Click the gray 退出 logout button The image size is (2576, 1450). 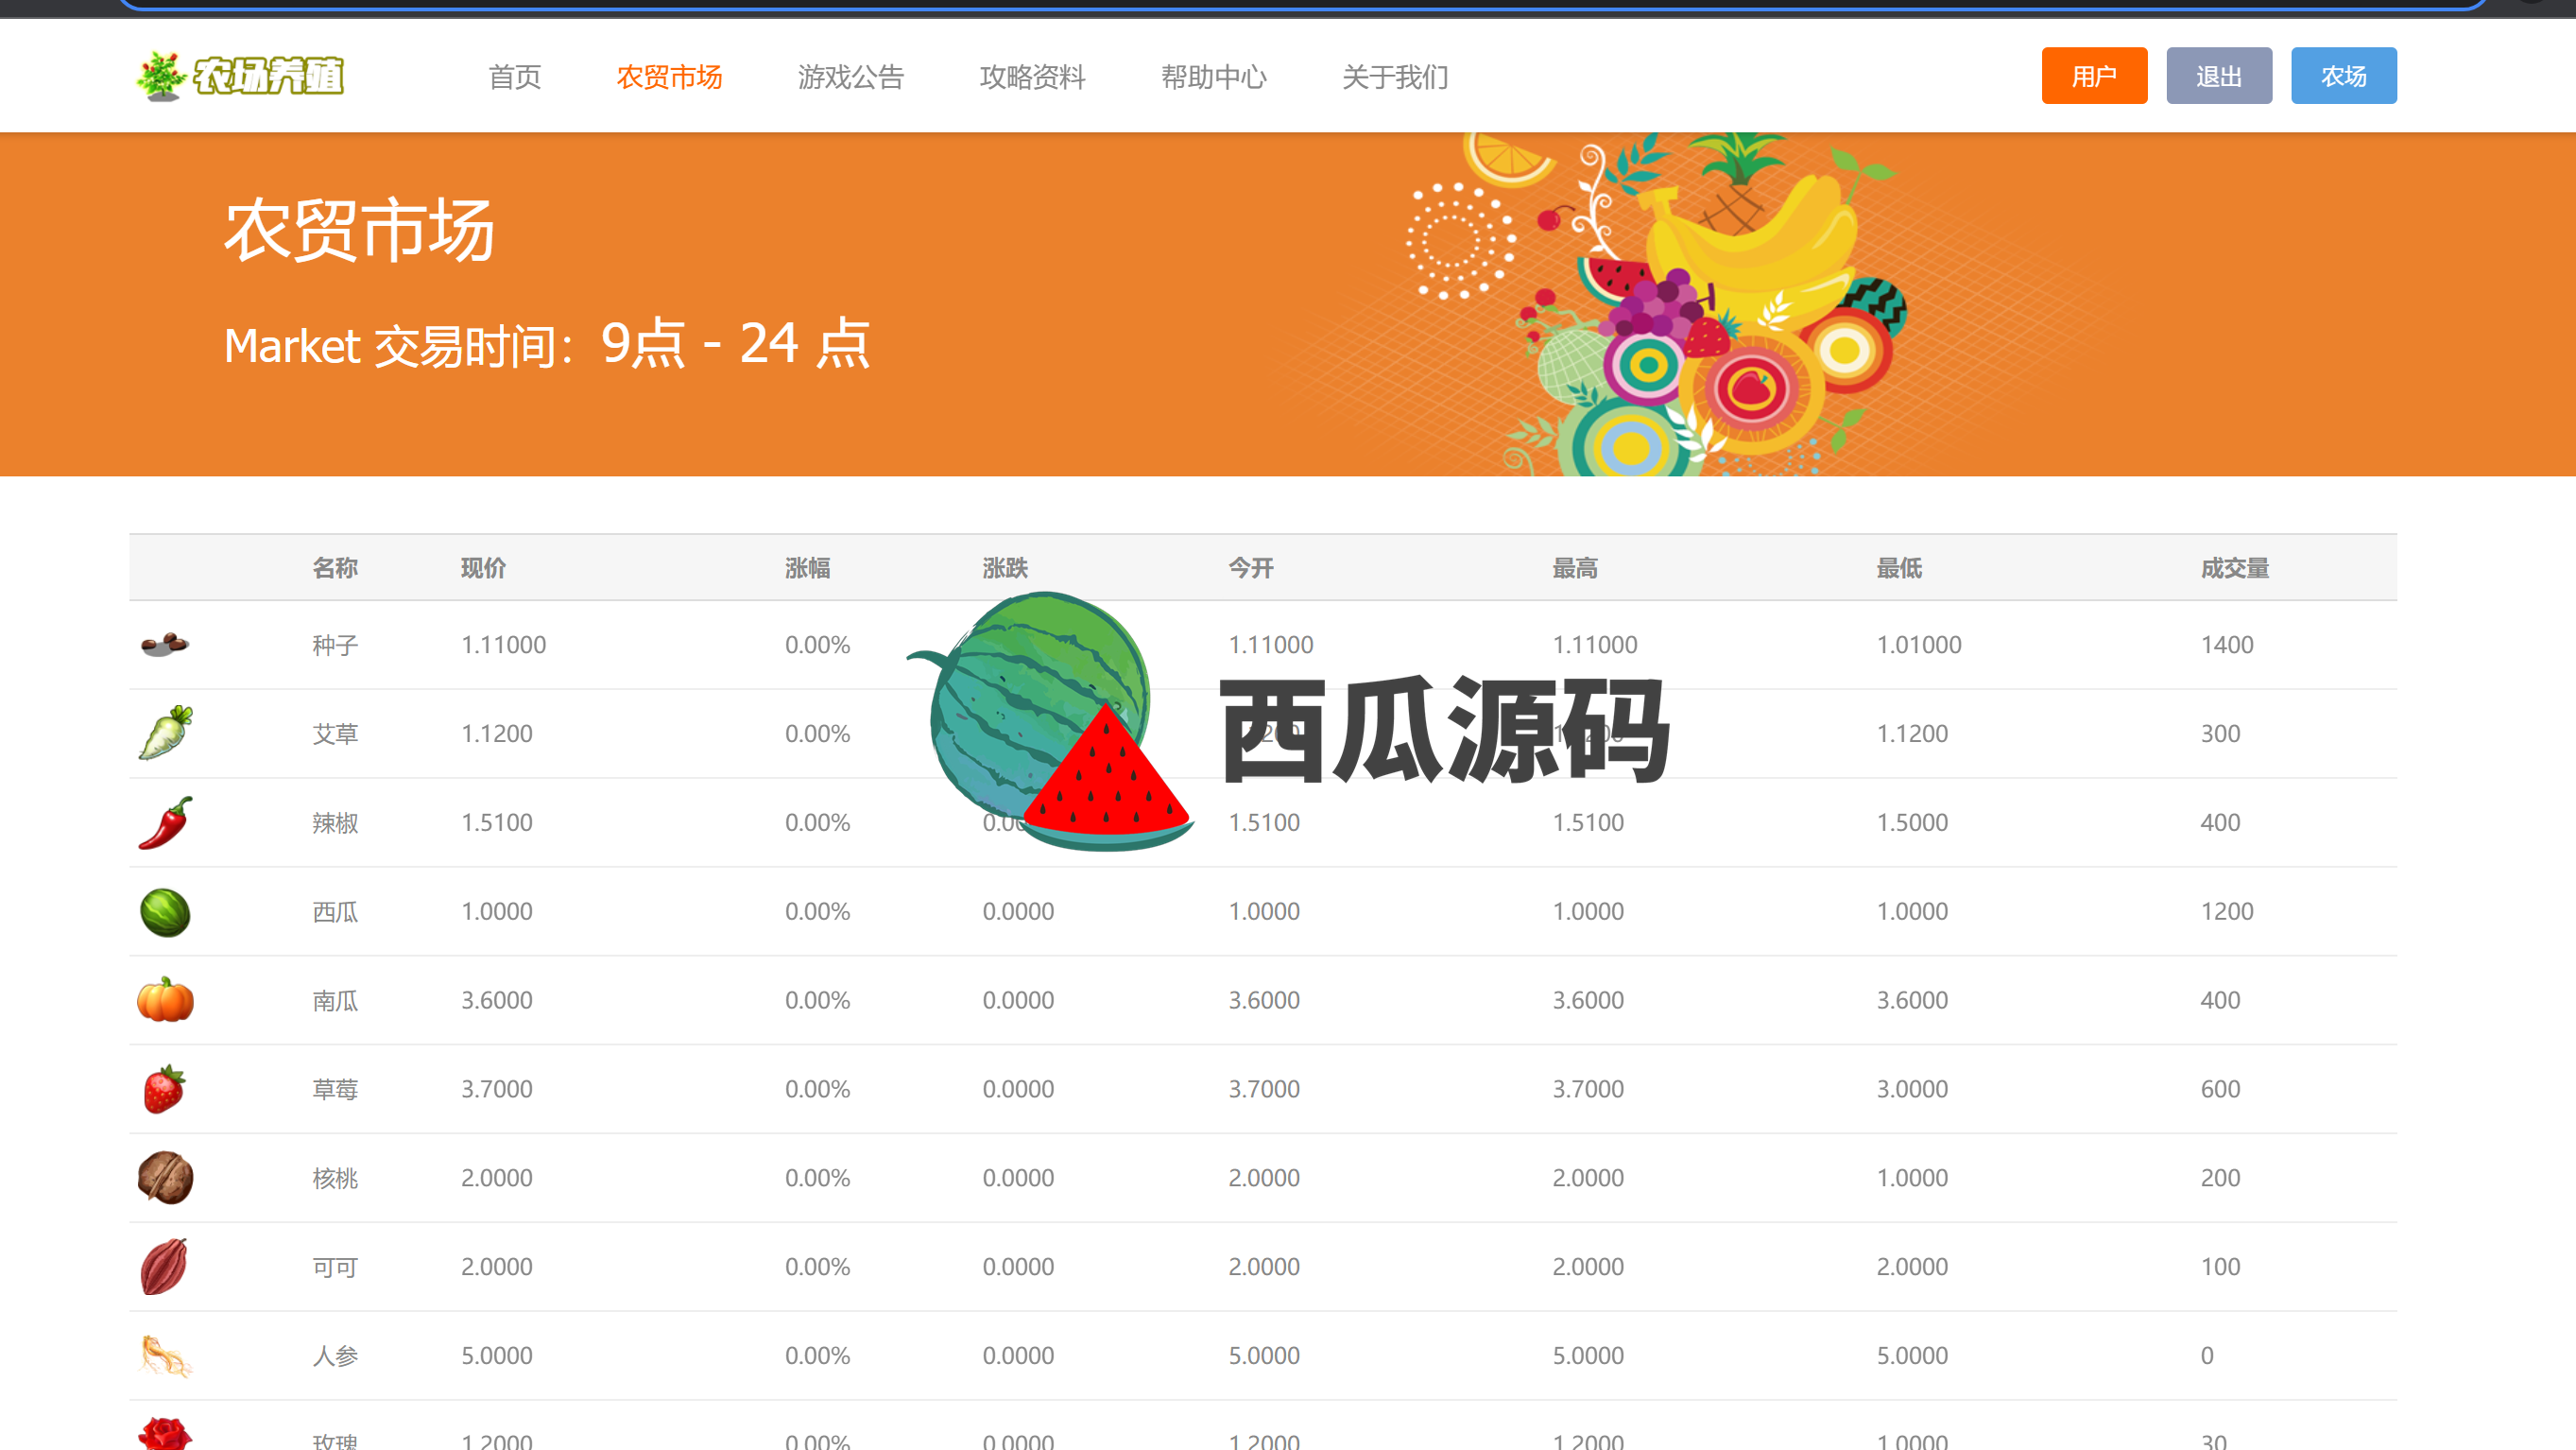(2218, 76)
